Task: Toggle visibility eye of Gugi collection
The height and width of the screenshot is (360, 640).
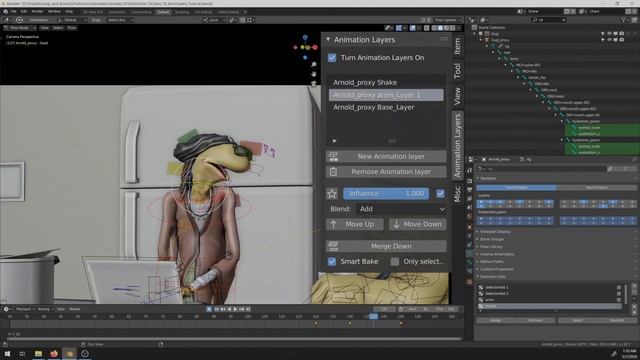Action: (x=609, y=33)
